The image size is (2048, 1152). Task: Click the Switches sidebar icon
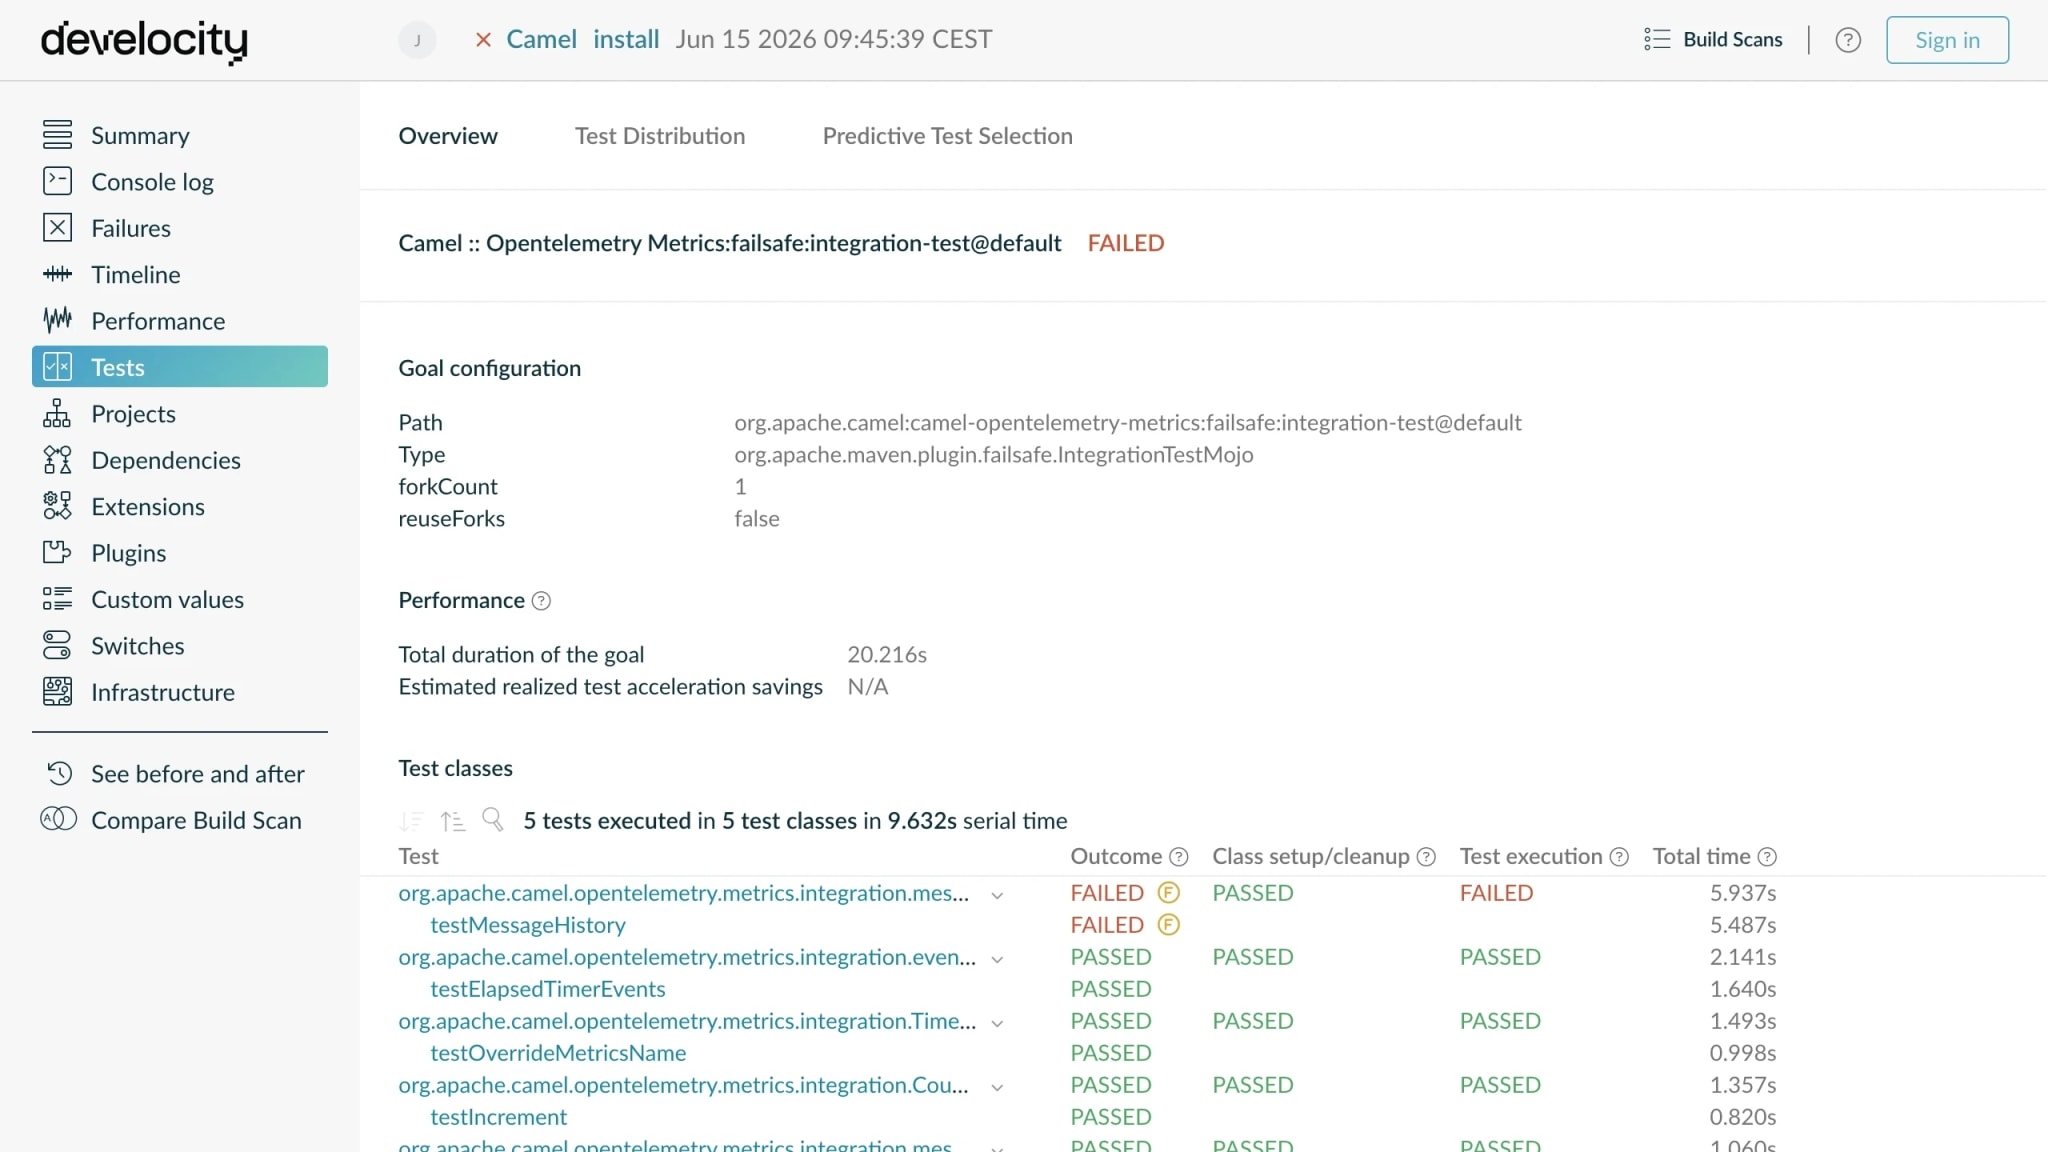click(x=57, y=645)
